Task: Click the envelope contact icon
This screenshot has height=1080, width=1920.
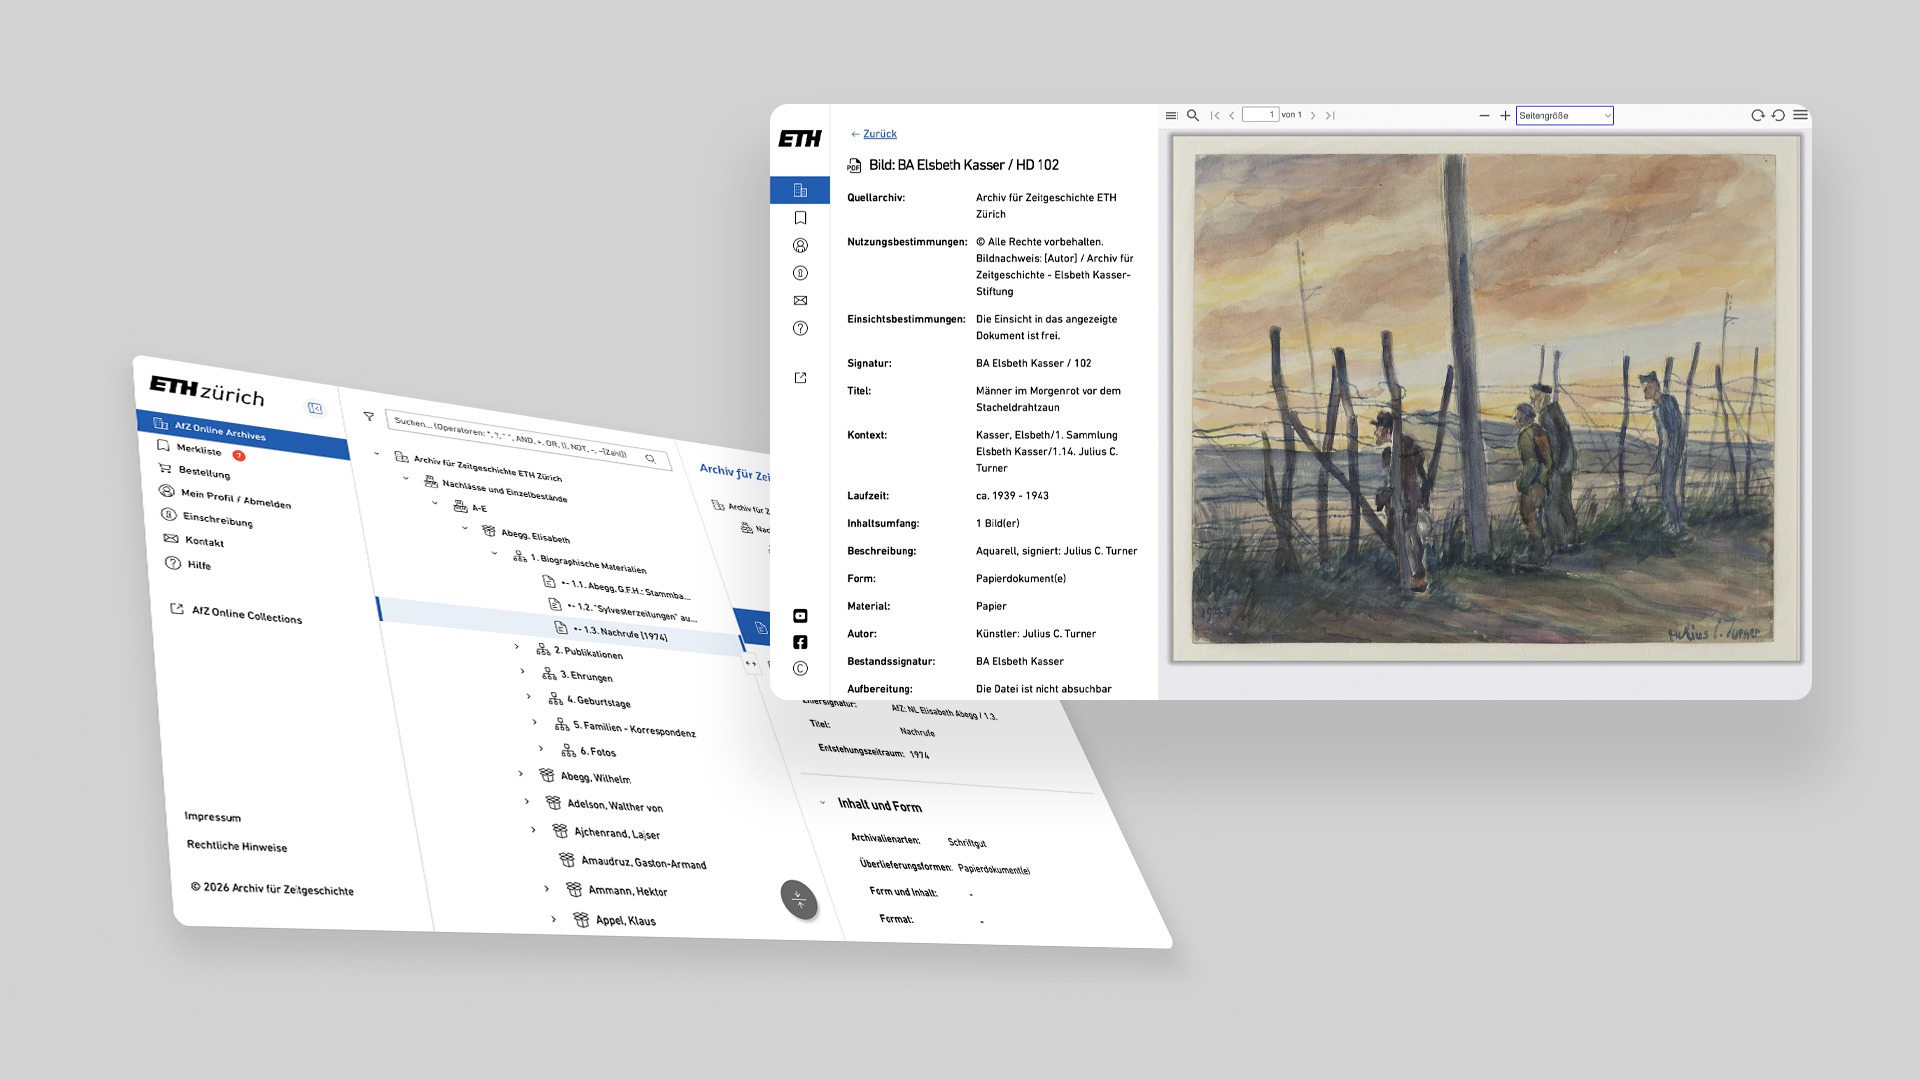Action: (x=800, y=300)
